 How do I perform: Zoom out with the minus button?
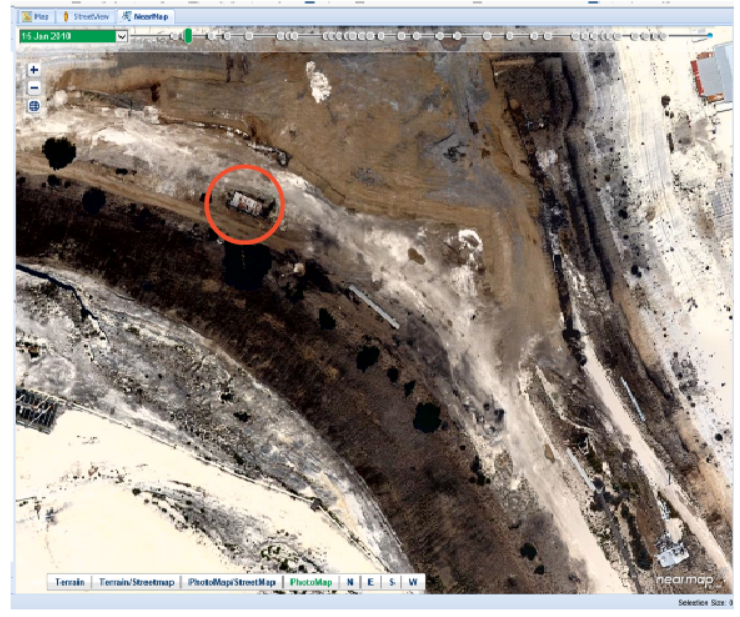pyautogui.click(x=34, y=88)
